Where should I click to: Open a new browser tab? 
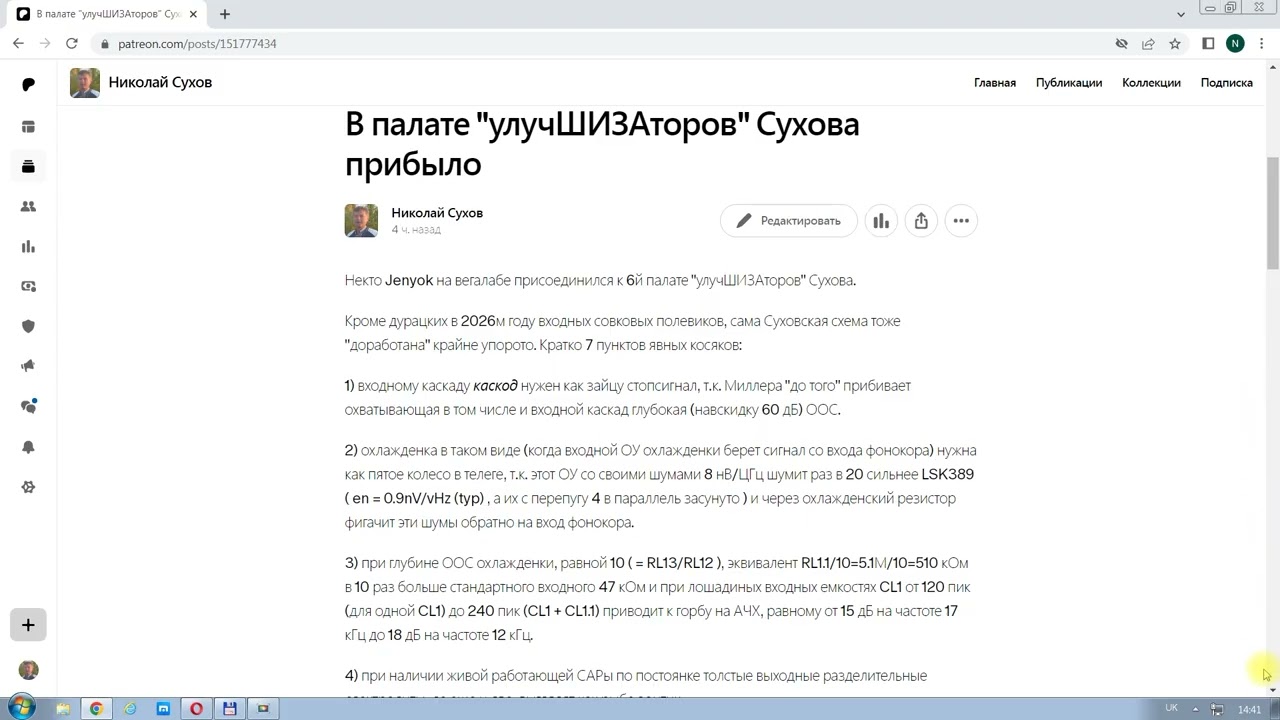(x=225, y=14)
